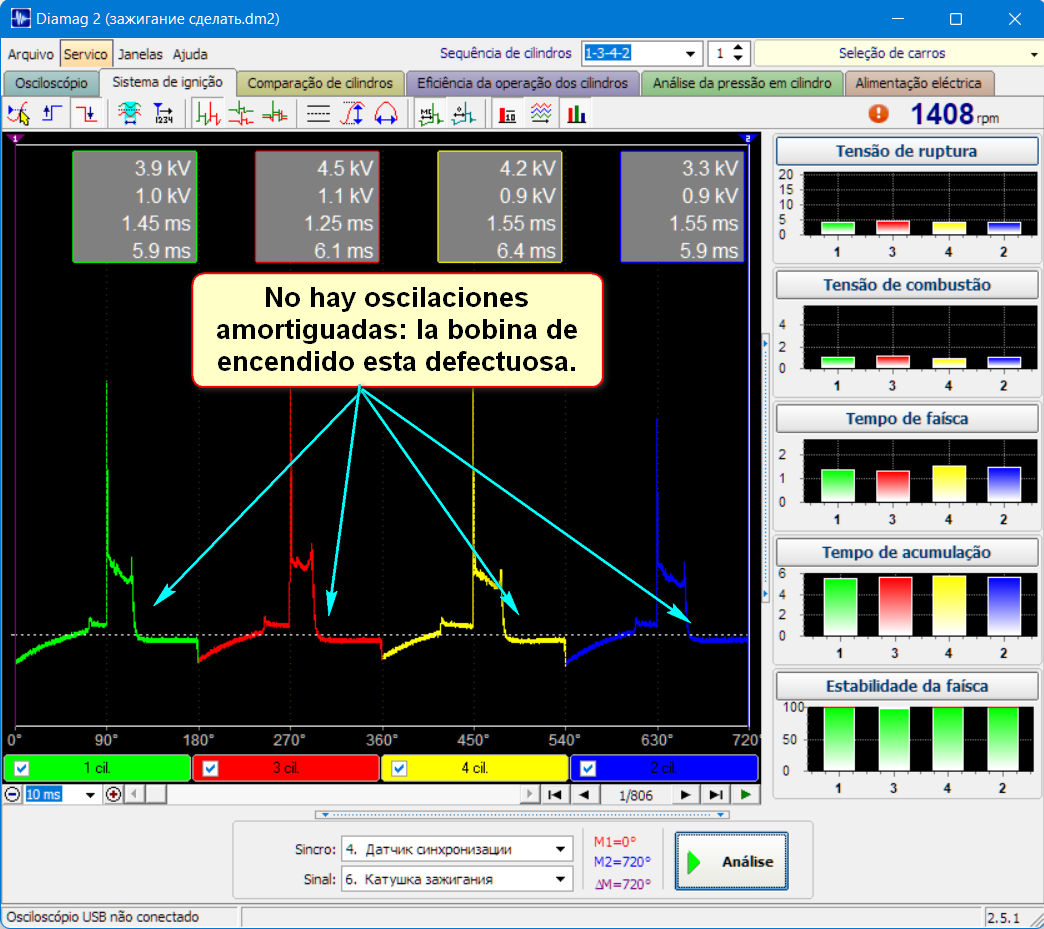1044x929 pixels.
Task: Step back one frame
Action: pos(584,794)
